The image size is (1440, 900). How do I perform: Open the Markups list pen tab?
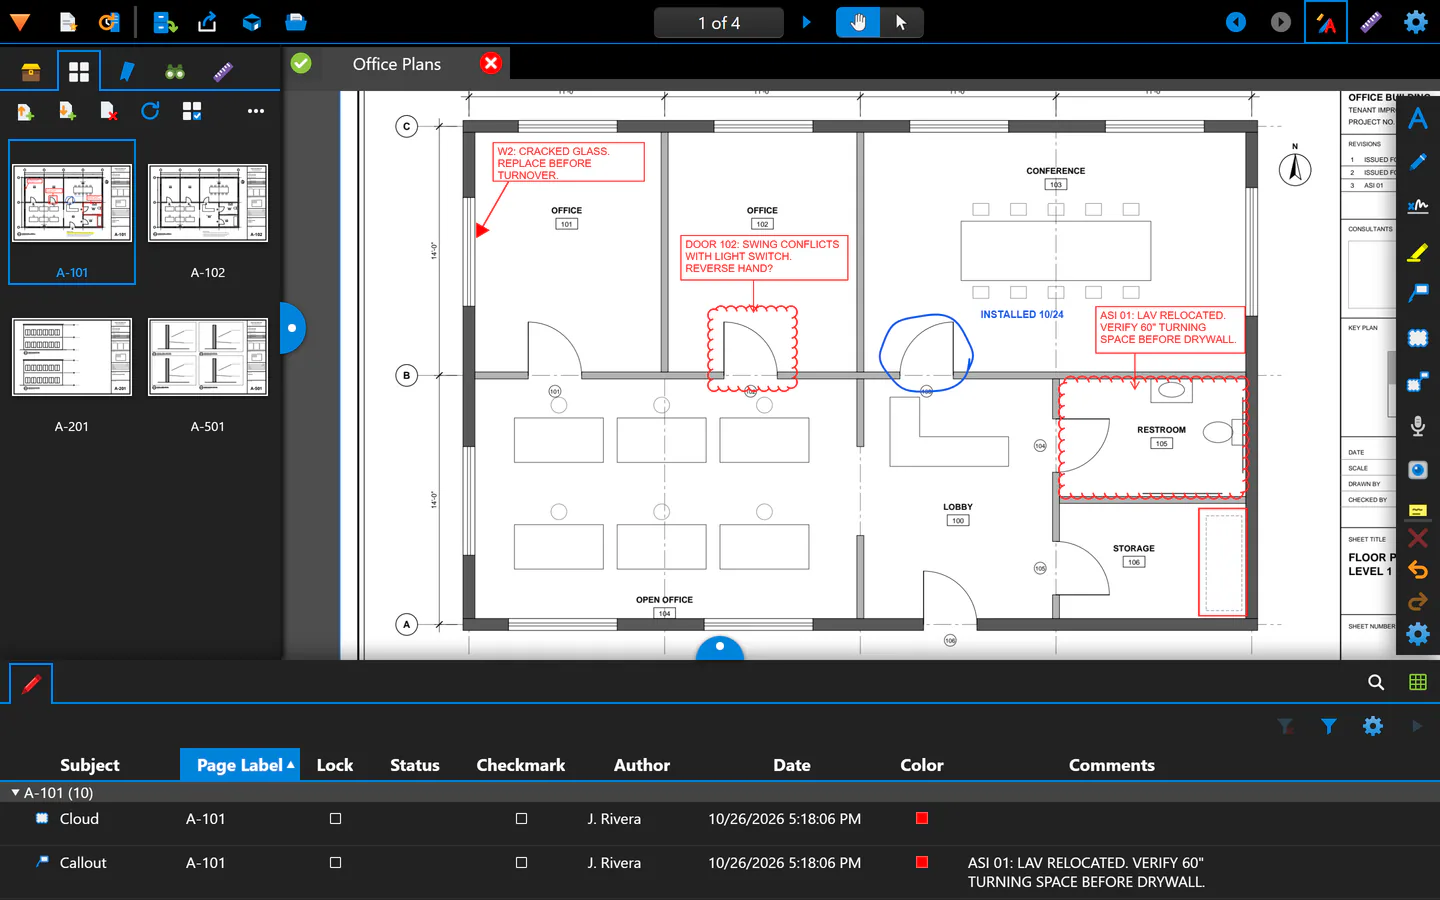(31, 684)
